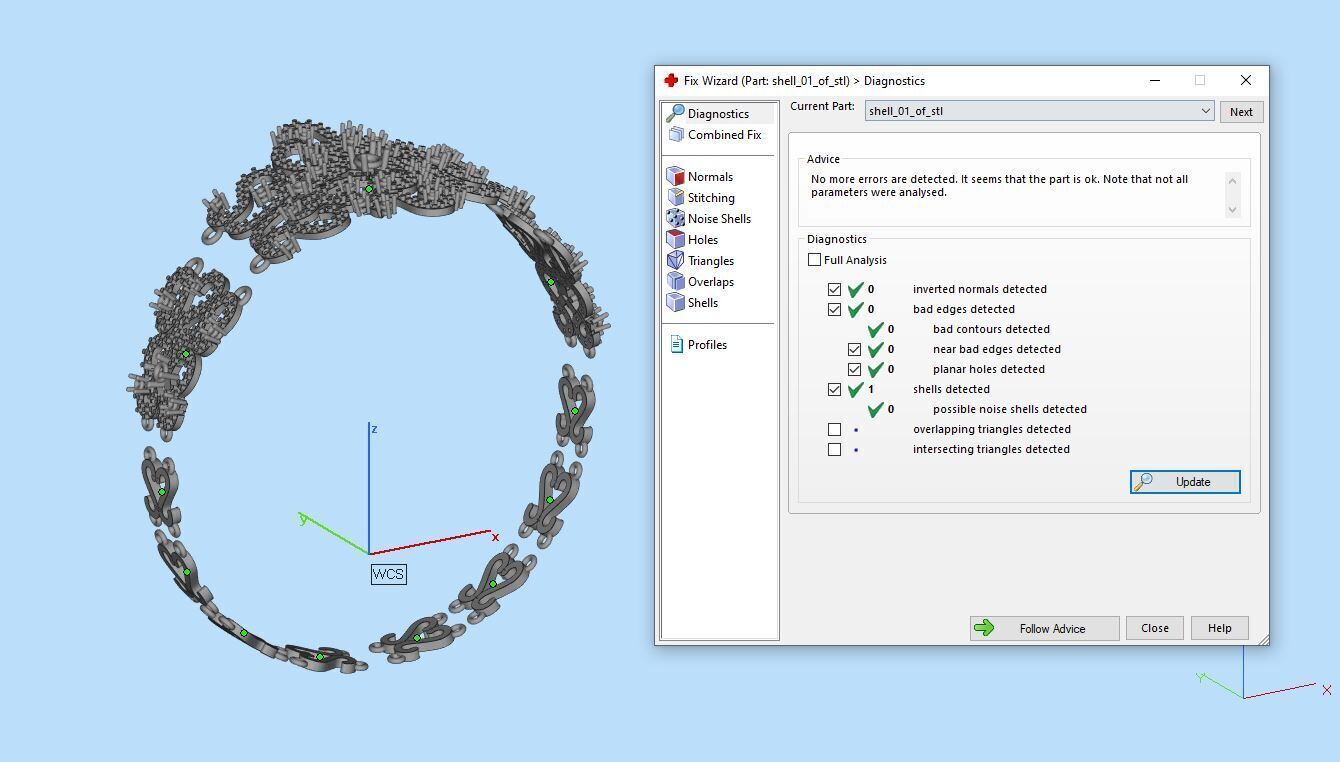
Task: Open the Profiles page
Action: point(707,345)
